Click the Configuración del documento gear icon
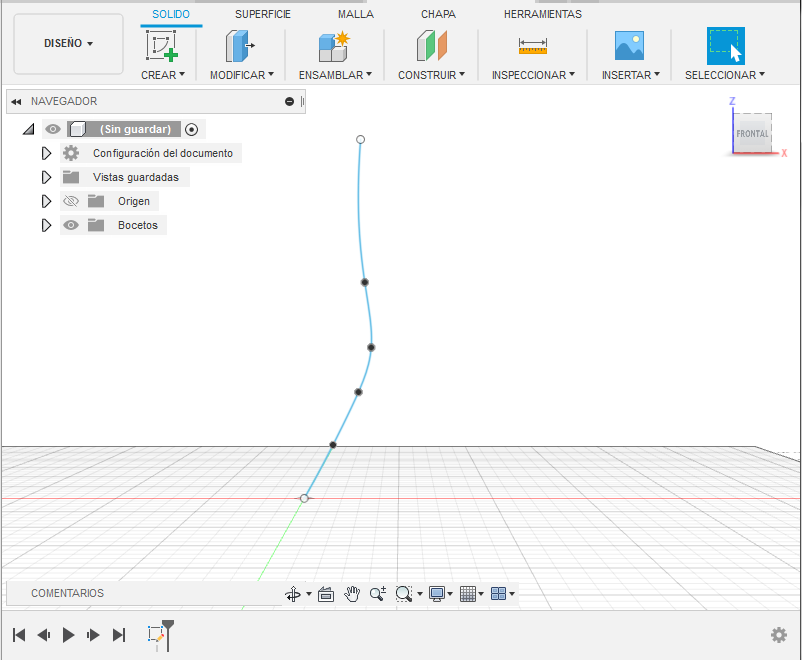Screen dimensions: 802x660 coord(71,153)
